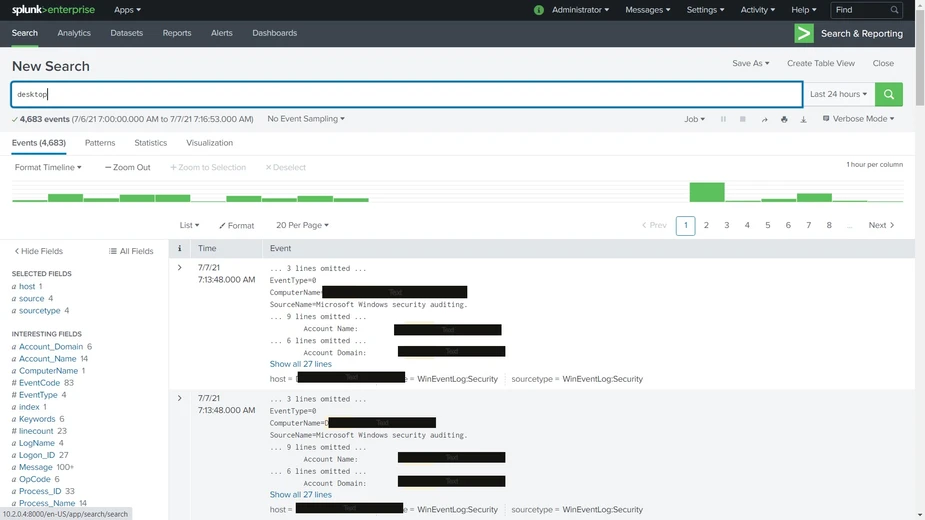Click Zoom Out on the timeline
This screenshot has width=925, height=520.
pyautogui.click(x=127, y=168)
